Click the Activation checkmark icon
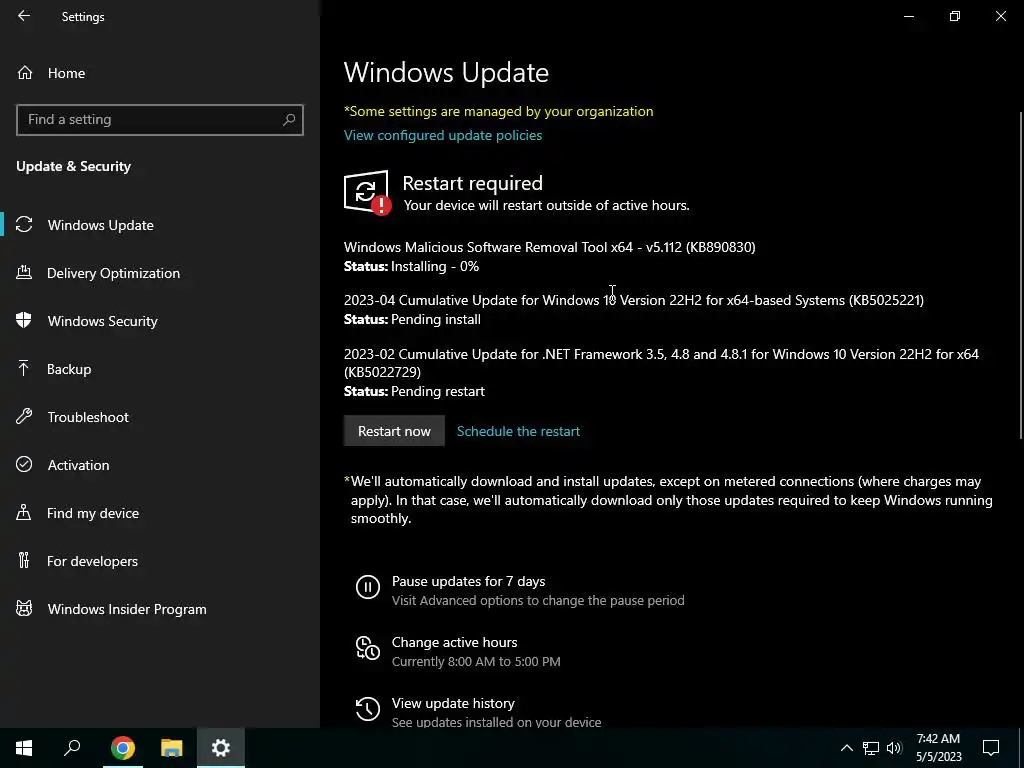 (x=24, y=464)
